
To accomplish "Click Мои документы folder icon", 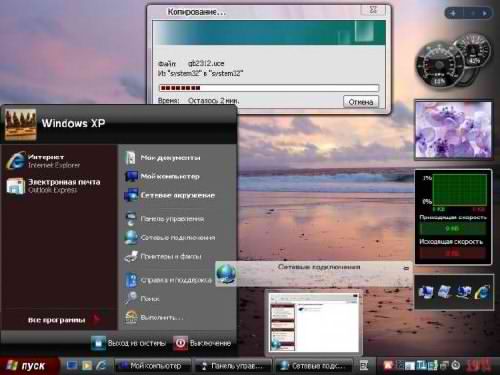I will point(130,158).
